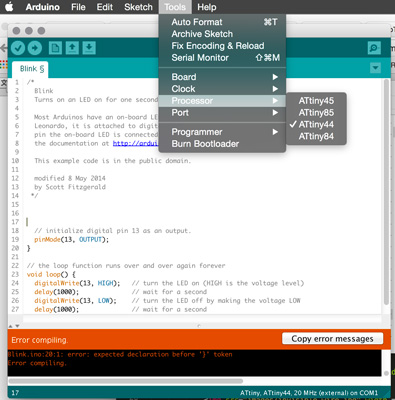Viewport: 395px width, 400px height.
Task: Click the pinMode(13, OUTPUT) code line
Action: coord(71,239)
